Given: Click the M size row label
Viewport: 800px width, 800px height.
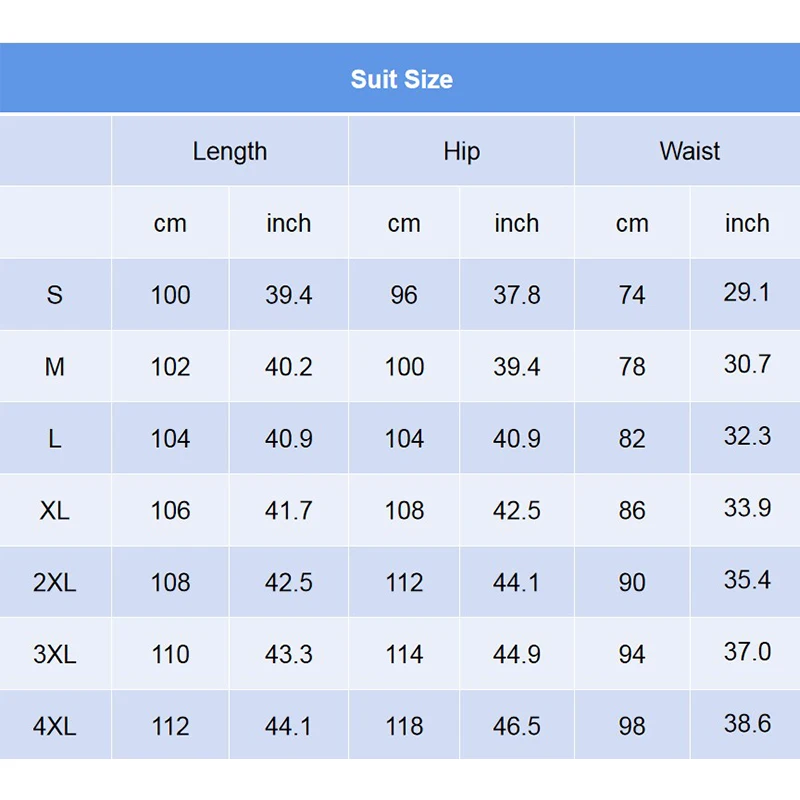Looking at the screenshot, I should [x=55, y=367].
